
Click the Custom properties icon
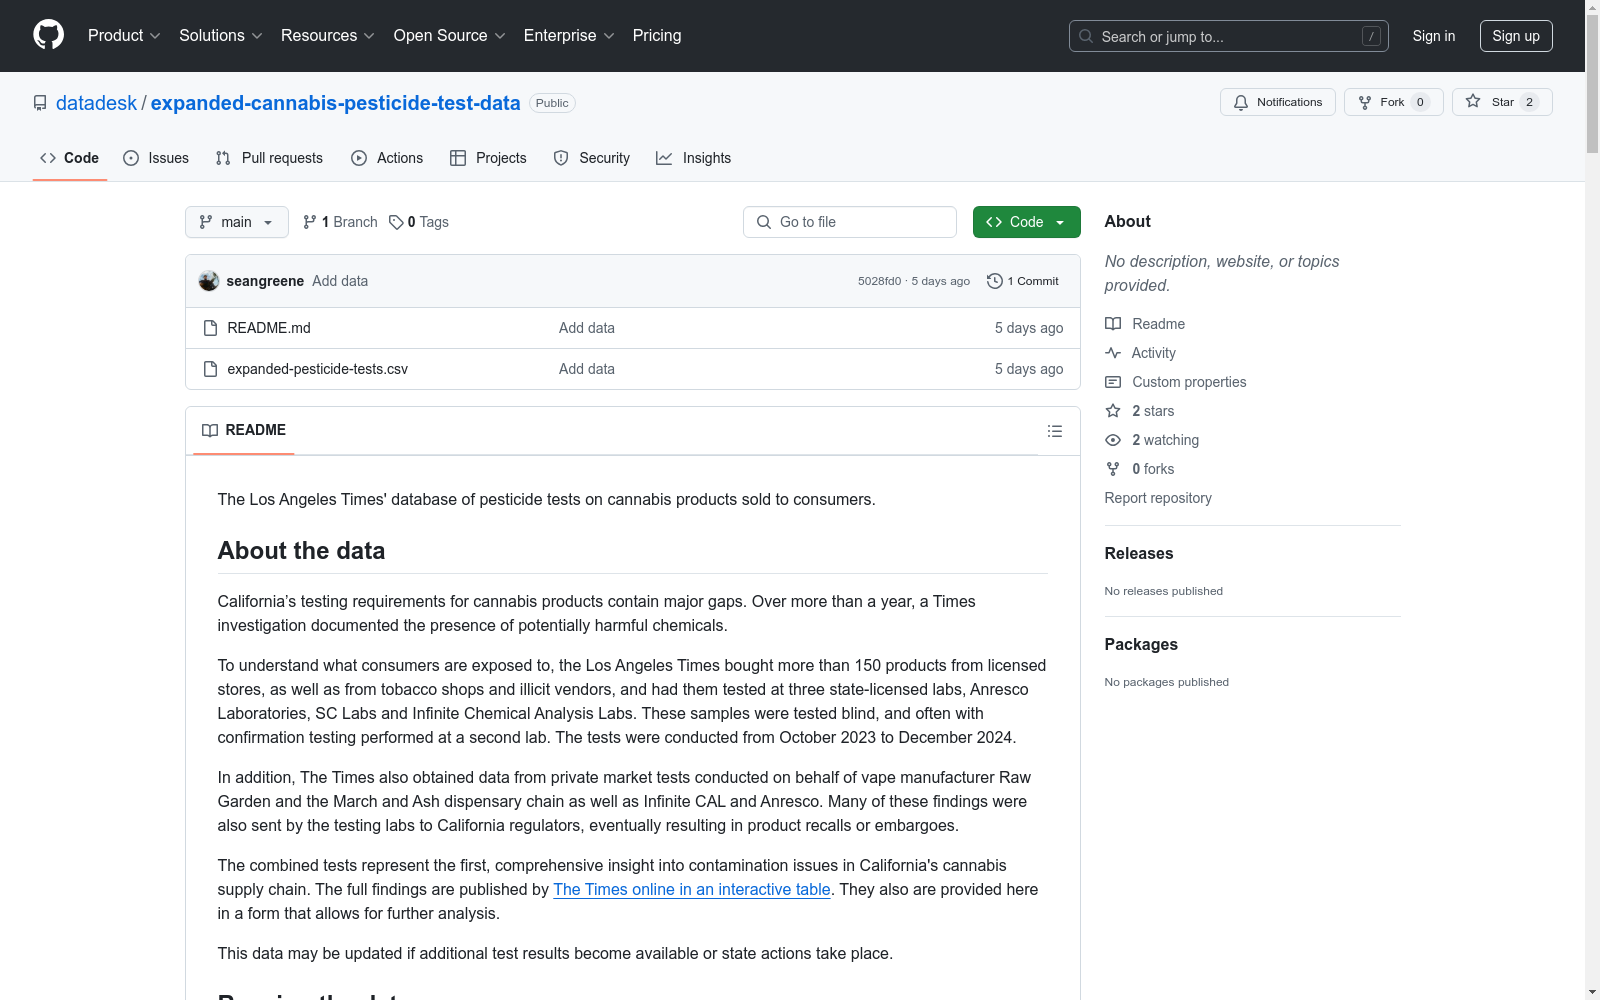[x=1113, y=382]
